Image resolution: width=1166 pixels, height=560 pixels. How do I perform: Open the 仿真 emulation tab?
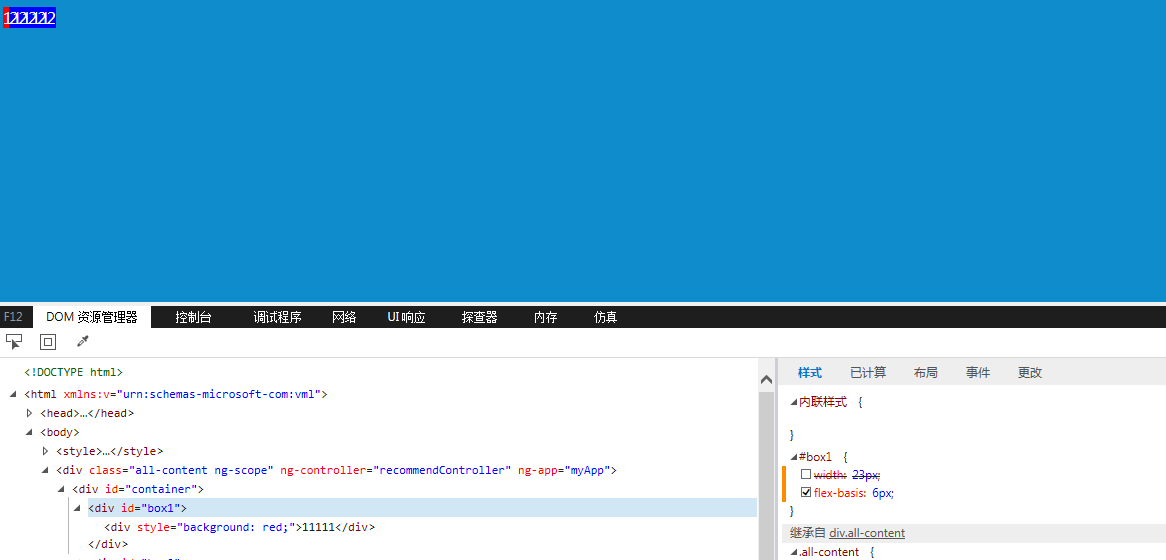(605, 317)
